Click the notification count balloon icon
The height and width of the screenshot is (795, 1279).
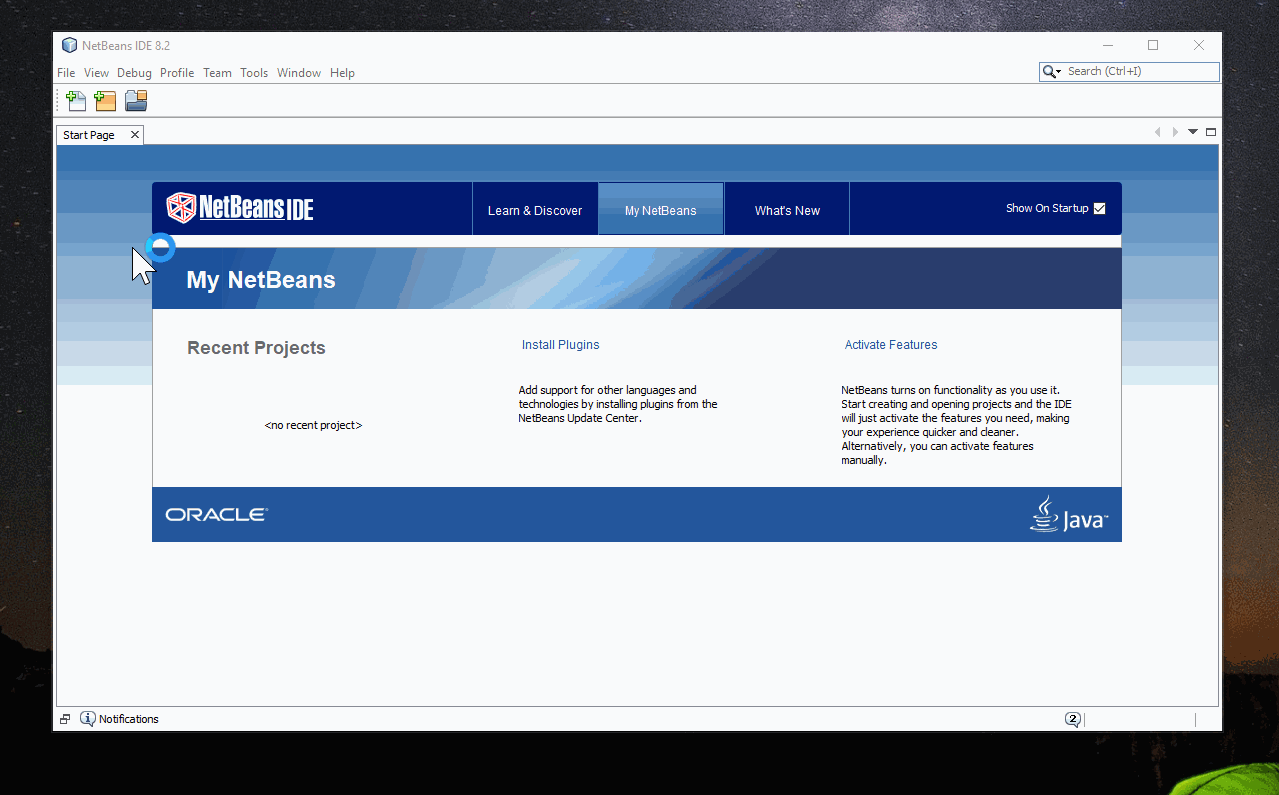point(1073,719)
